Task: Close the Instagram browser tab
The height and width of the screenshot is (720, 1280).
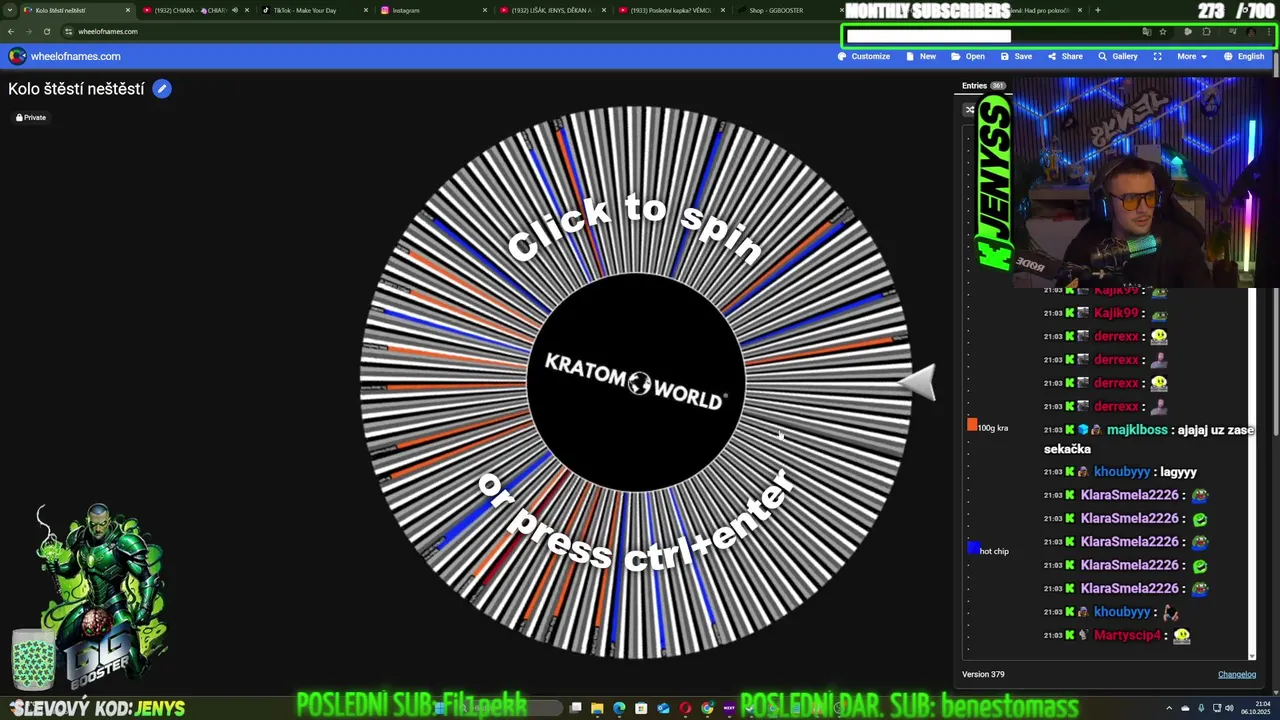Action: click(x=485, y=10)
